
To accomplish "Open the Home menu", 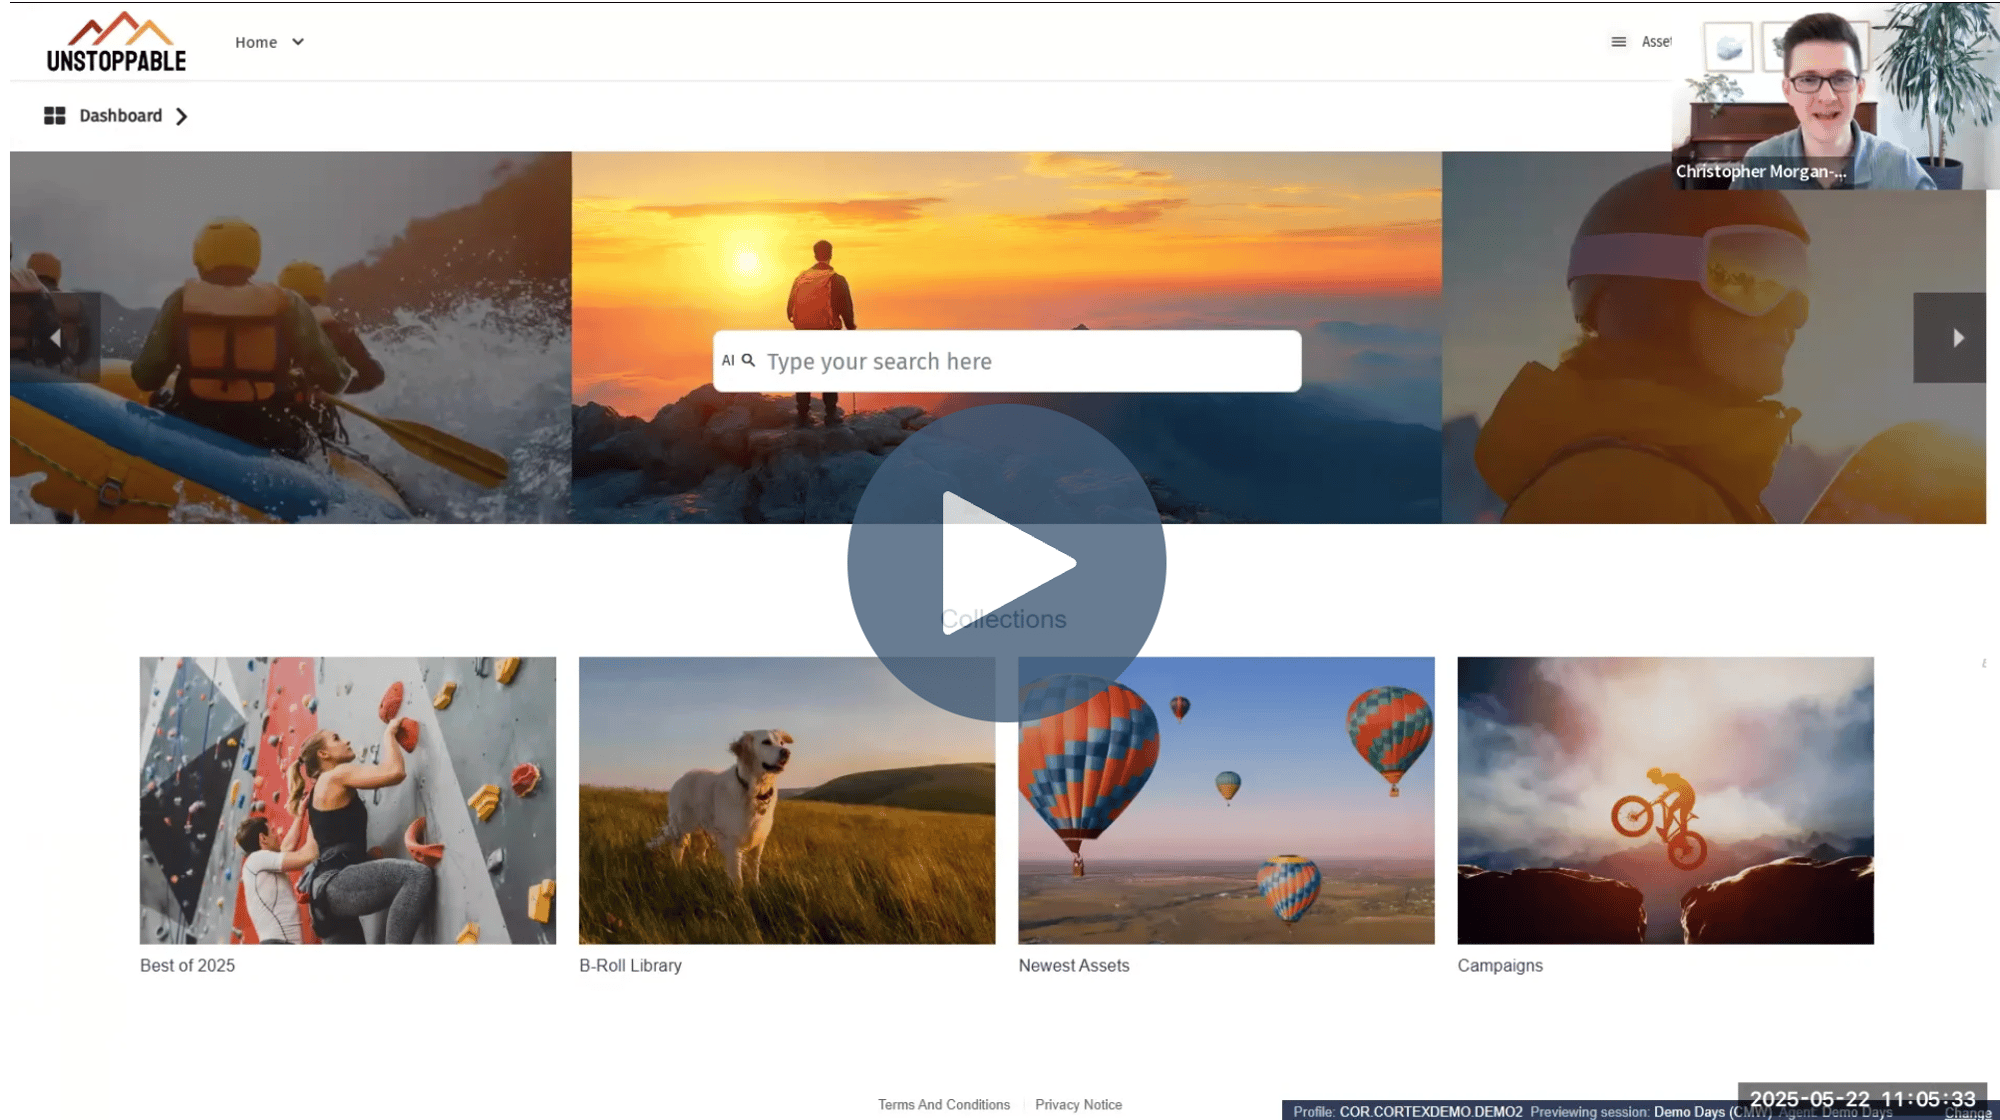I will coord(256,42).
